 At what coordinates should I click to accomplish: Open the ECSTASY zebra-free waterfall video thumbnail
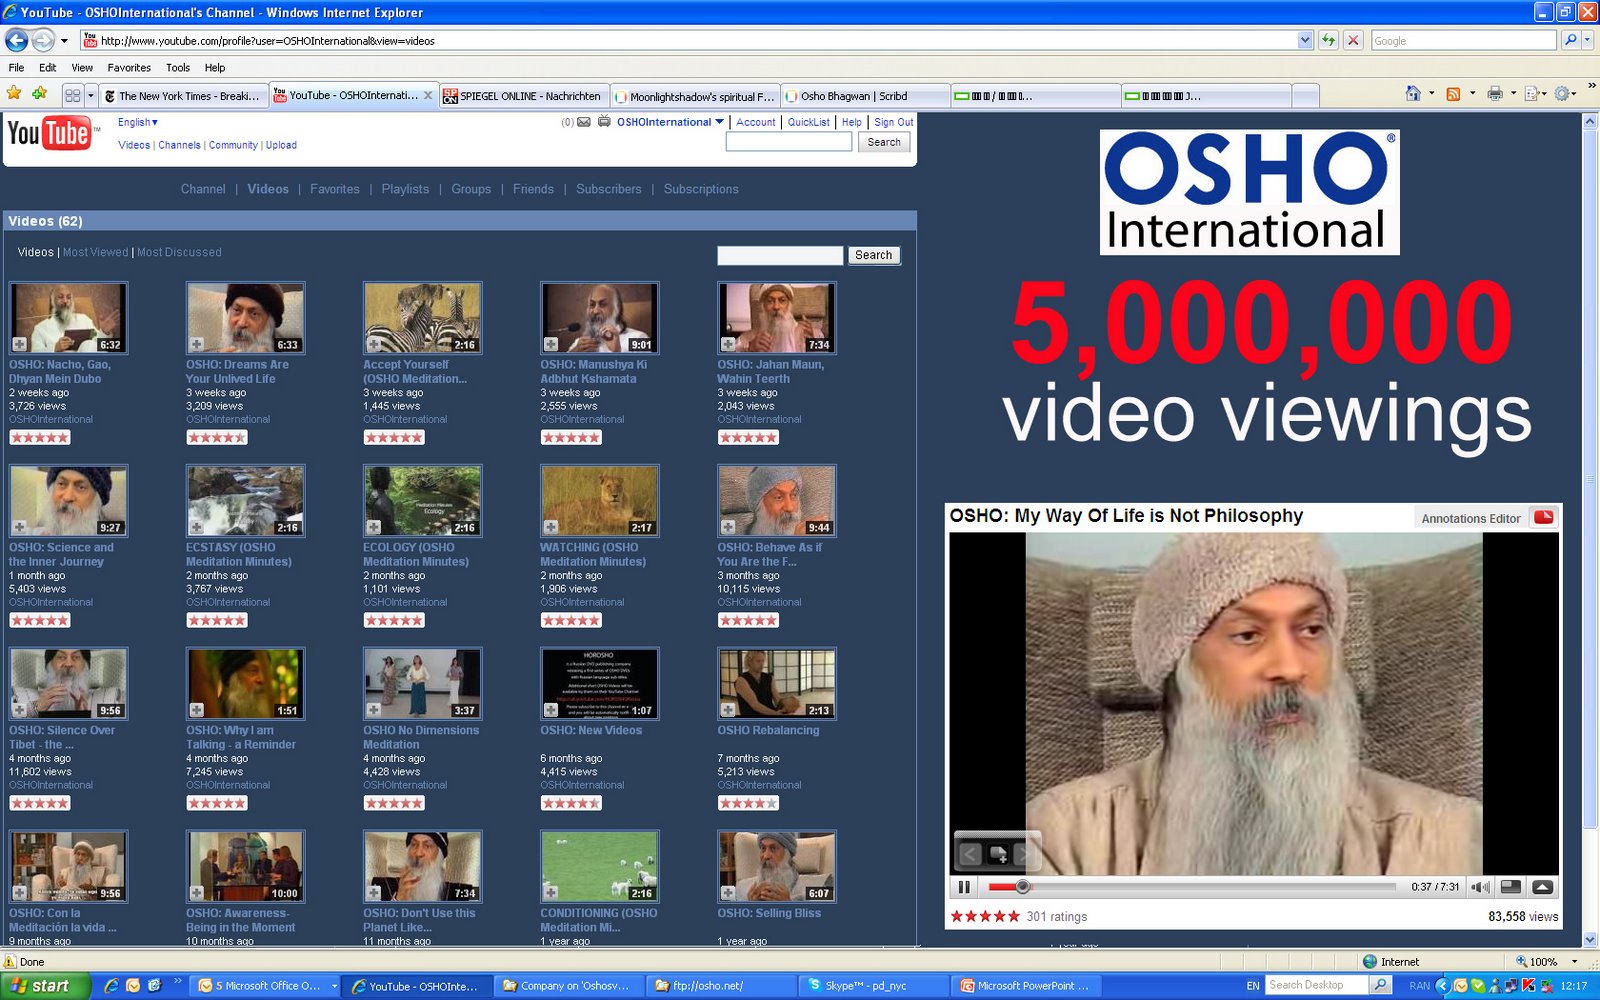coord(245,500)
